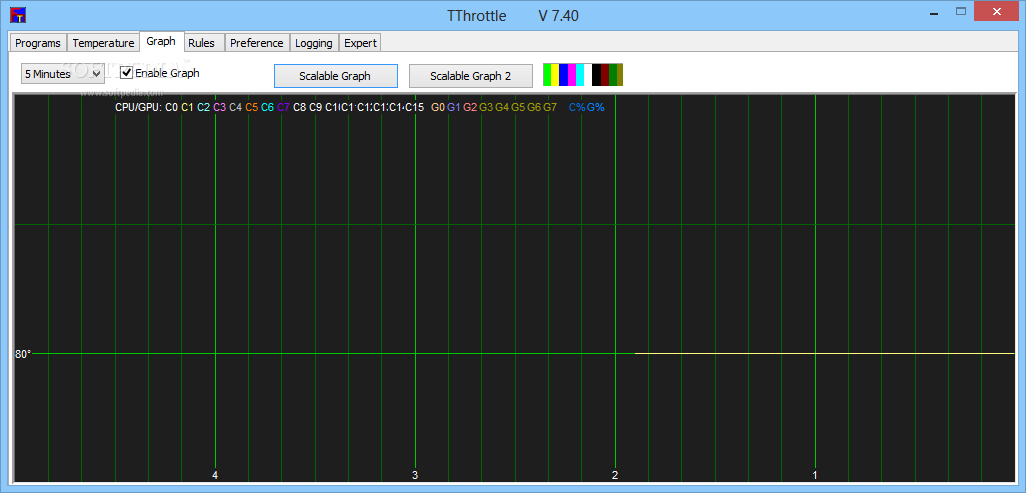The width and height of the screenshot is (1026, 493).
Task: Open the Temperature tab
Action: point(103,43)
